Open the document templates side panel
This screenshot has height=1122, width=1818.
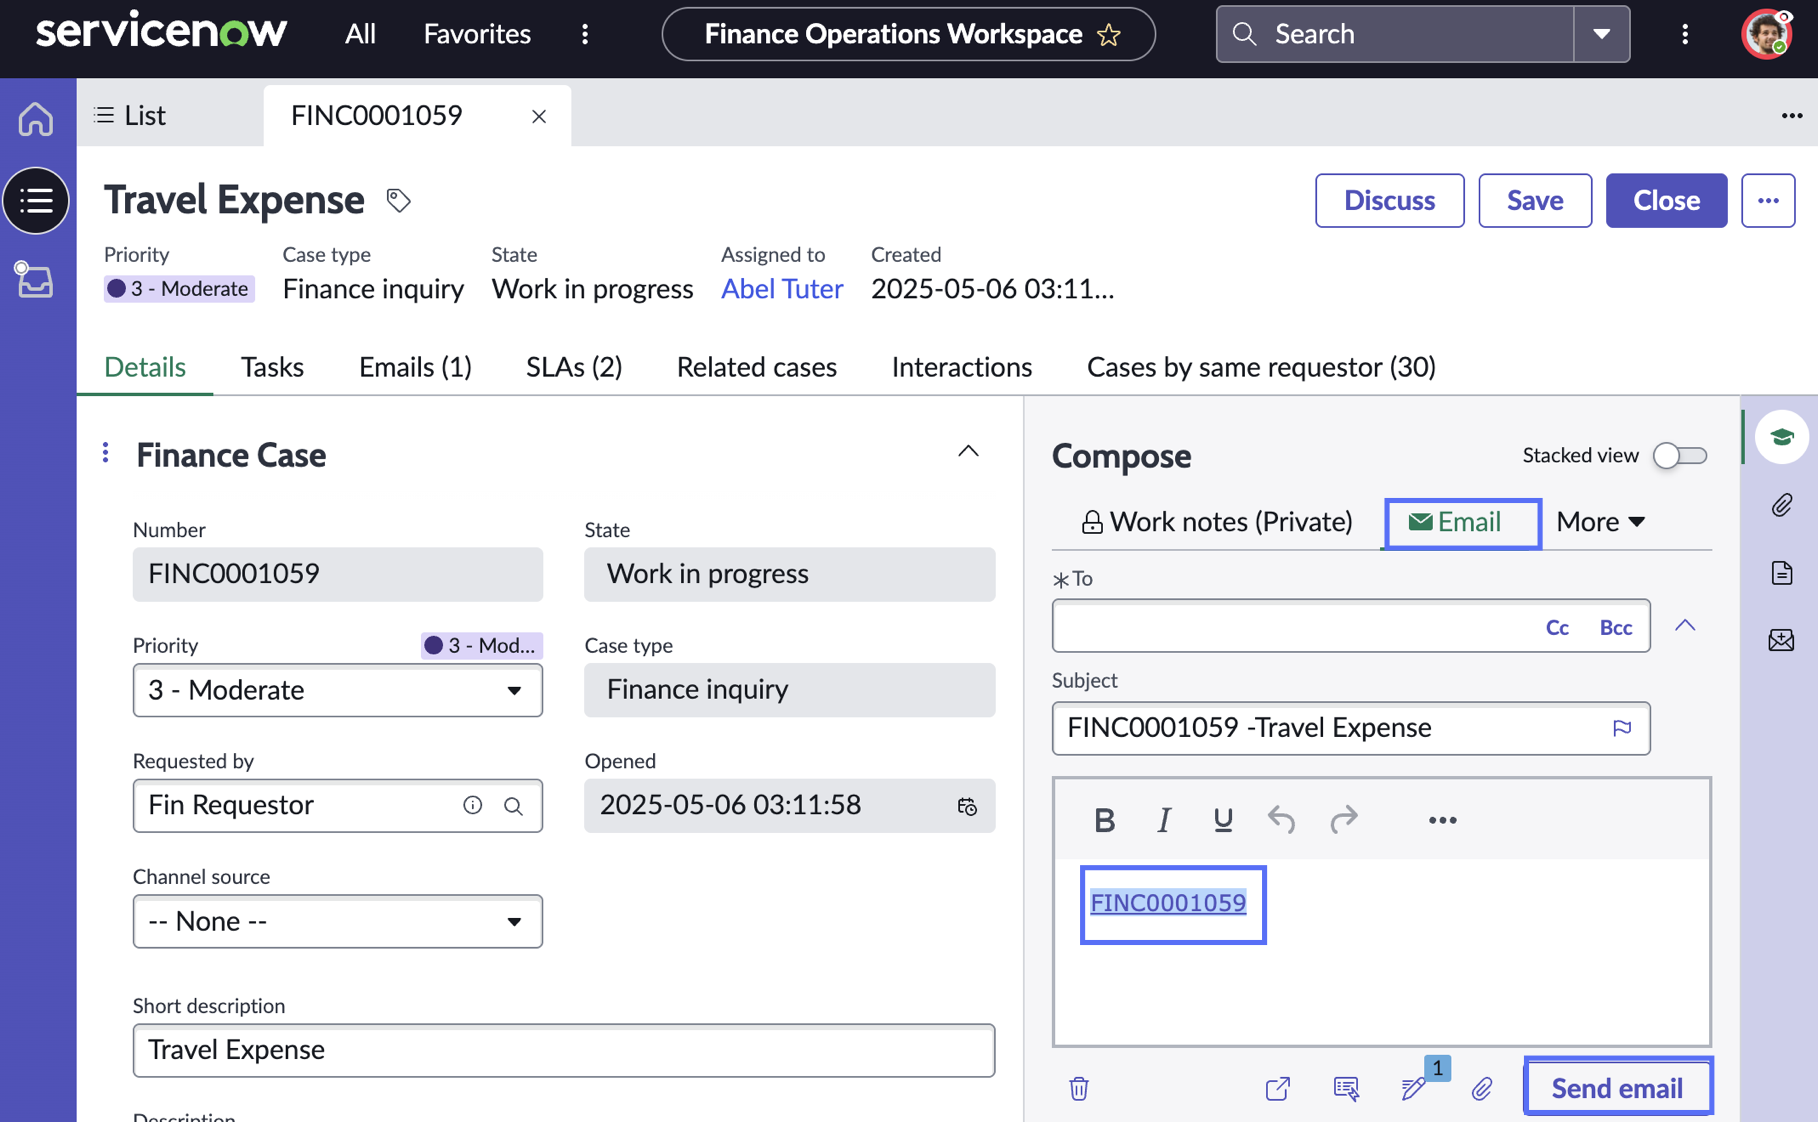(x=1782, y=573)
